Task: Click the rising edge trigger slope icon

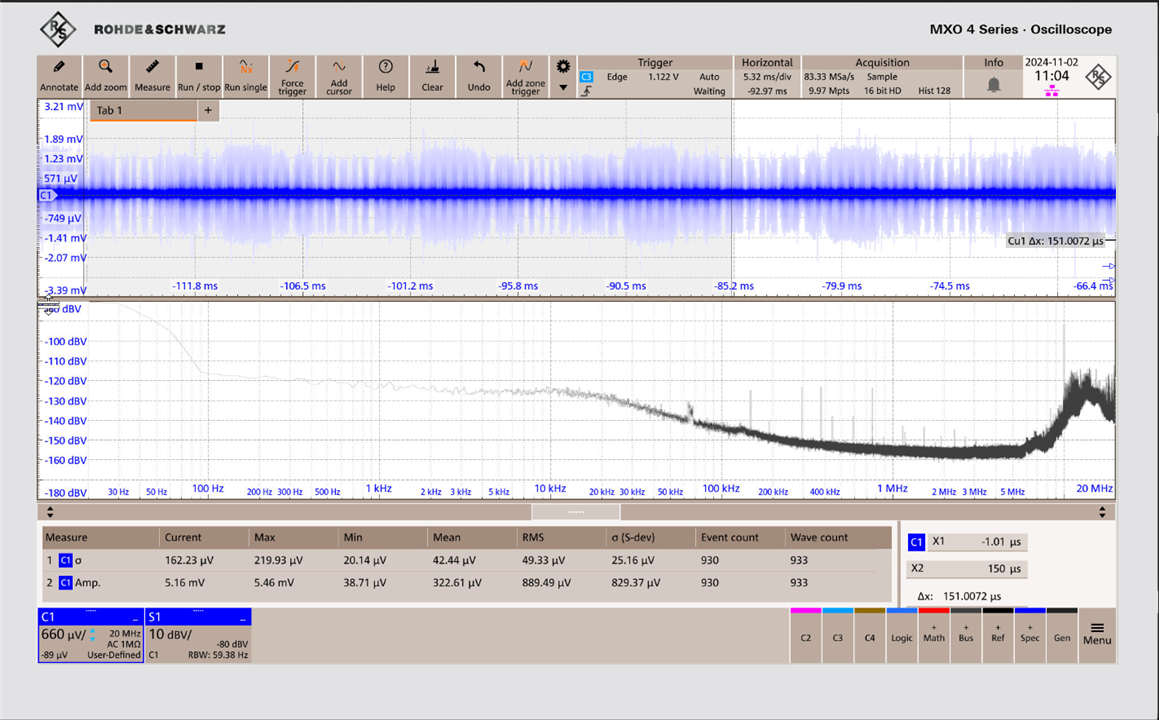Action: (x=586, y=91)
